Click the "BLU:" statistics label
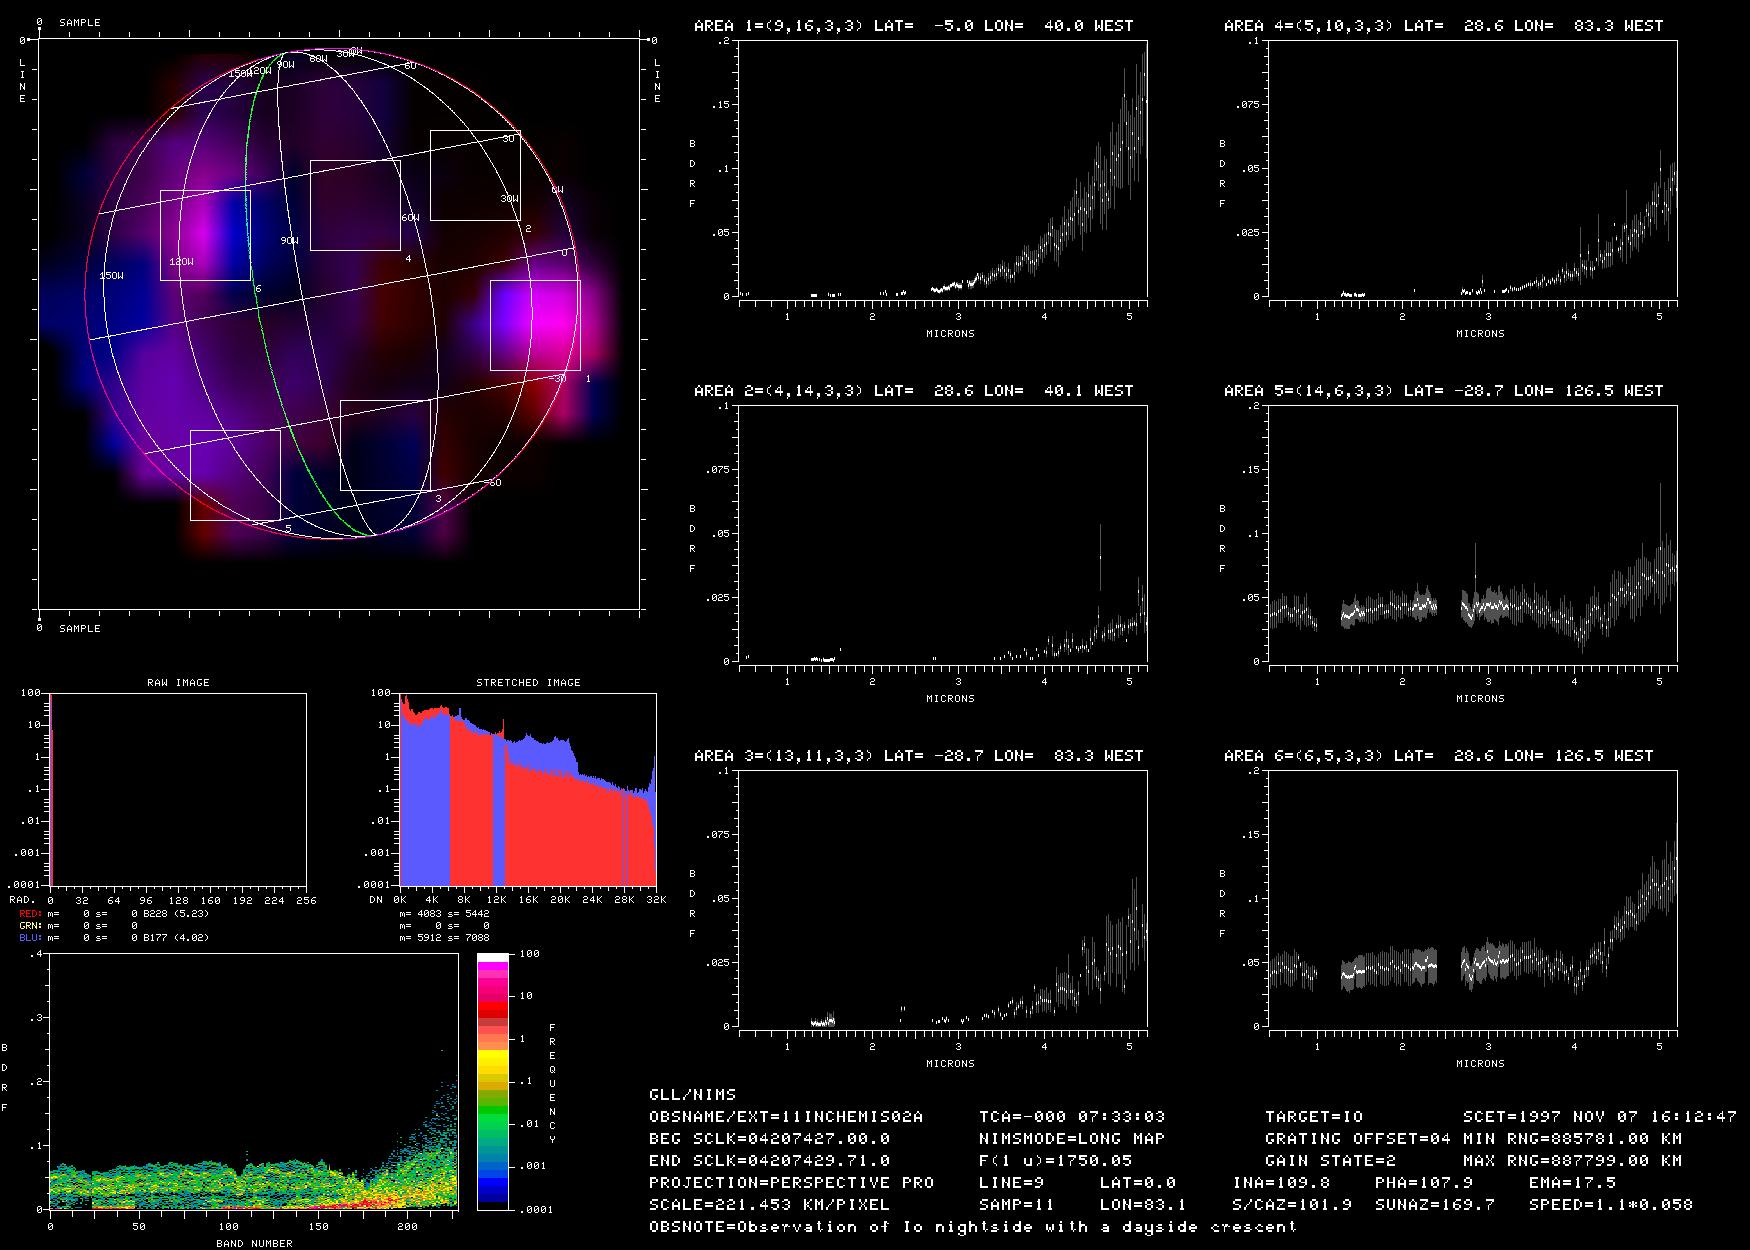This screenshot has height=1250, width=1750. click(x=30, y=938)
